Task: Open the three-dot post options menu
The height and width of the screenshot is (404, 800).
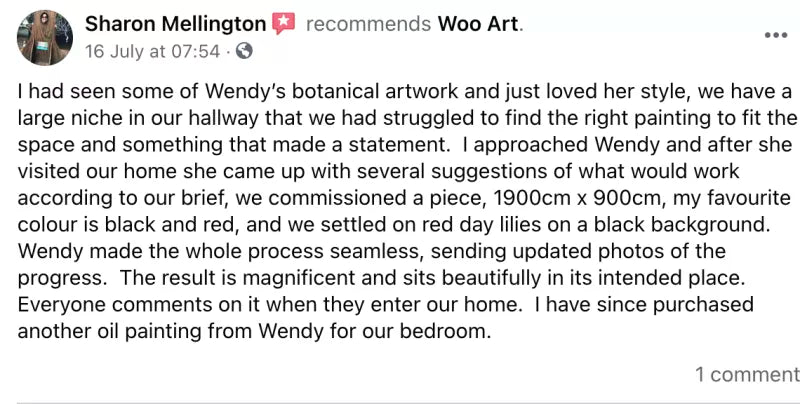Action: click(775, 35)
